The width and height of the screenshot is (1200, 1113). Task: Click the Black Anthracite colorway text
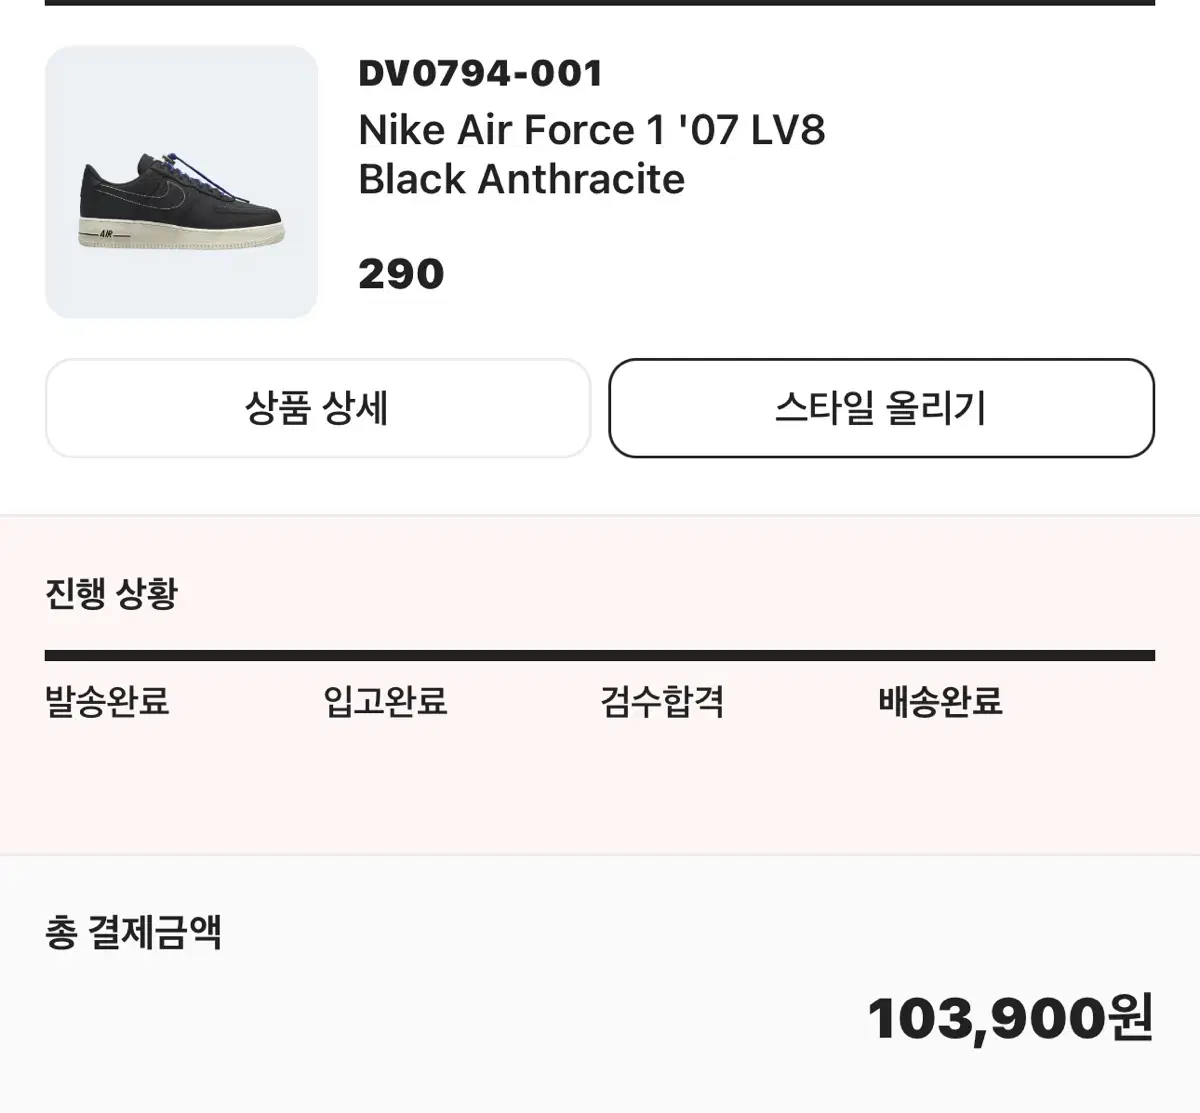(521, 180)
